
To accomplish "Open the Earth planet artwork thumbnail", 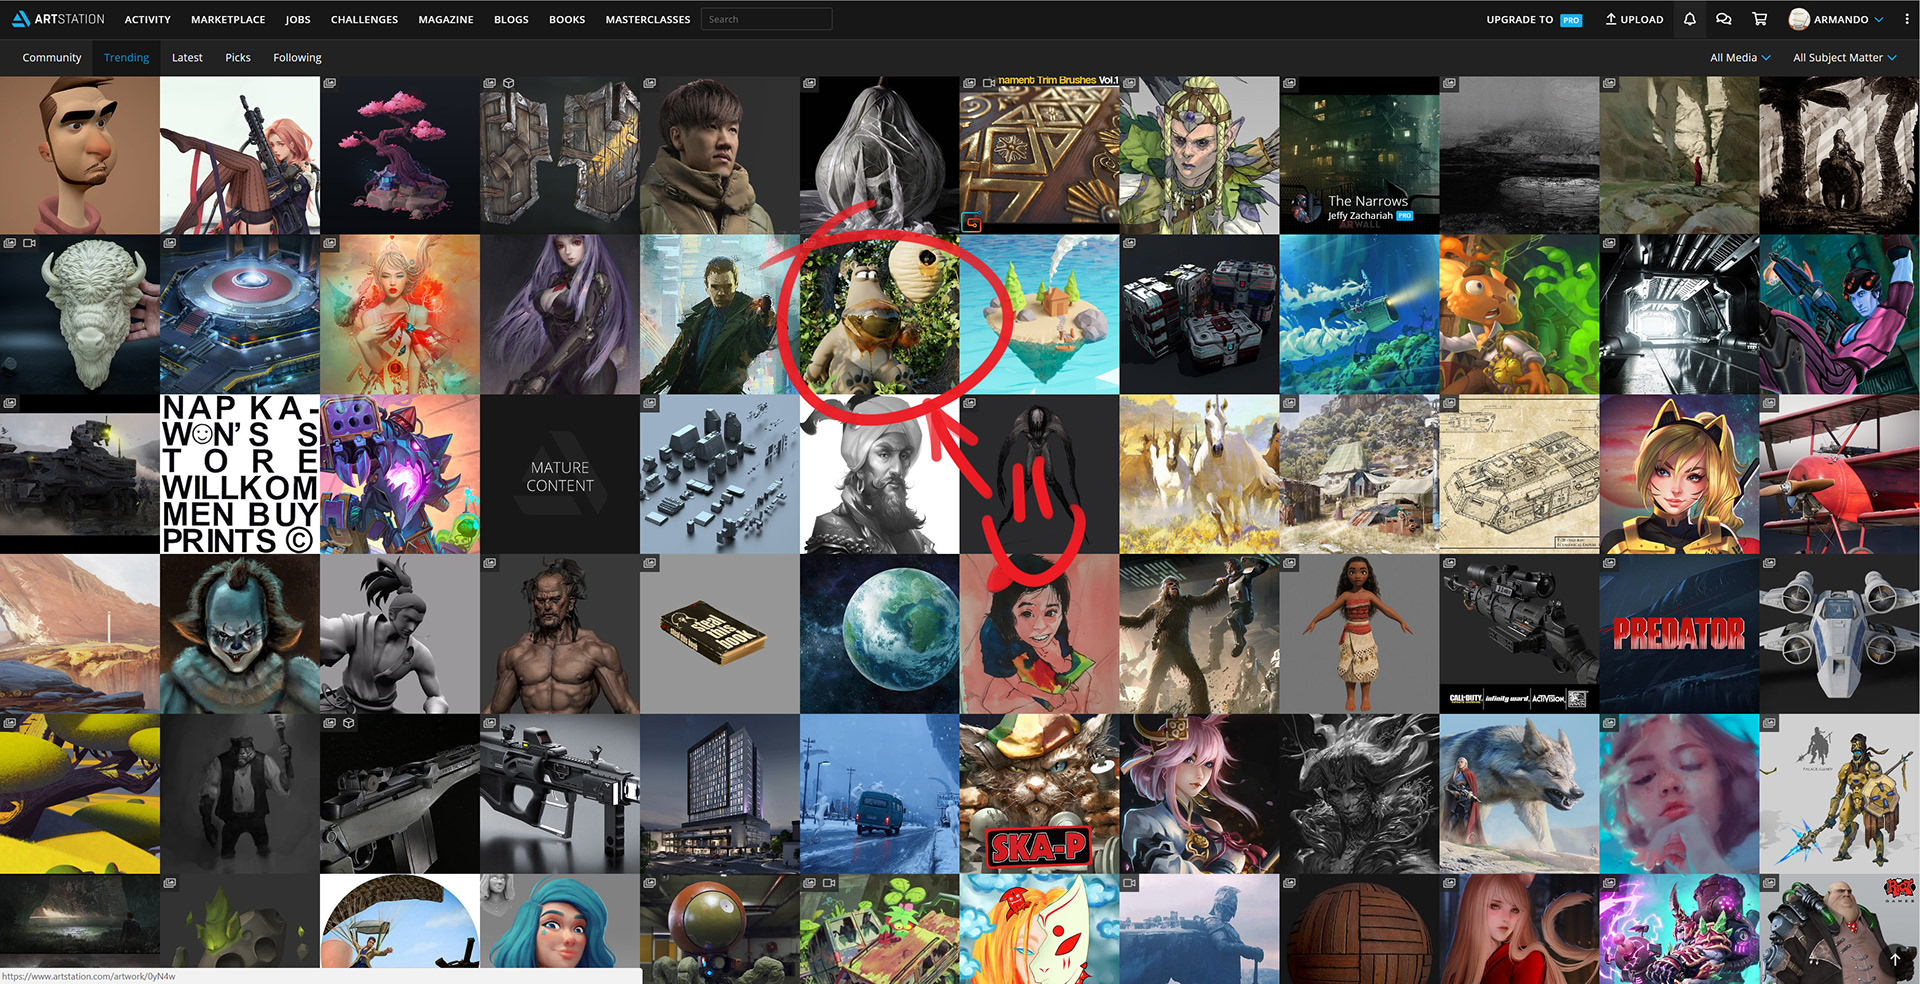I will coord(880,634).
